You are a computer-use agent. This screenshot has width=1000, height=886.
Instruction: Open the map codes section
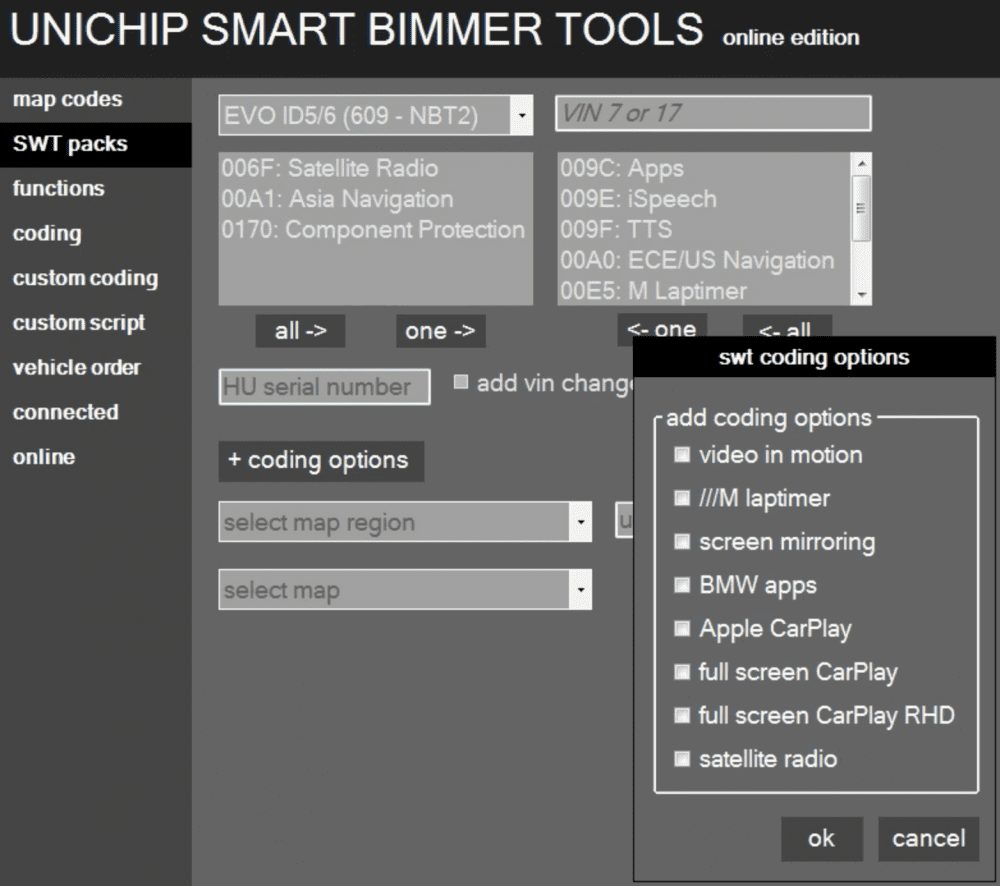(x=68, y=100)
